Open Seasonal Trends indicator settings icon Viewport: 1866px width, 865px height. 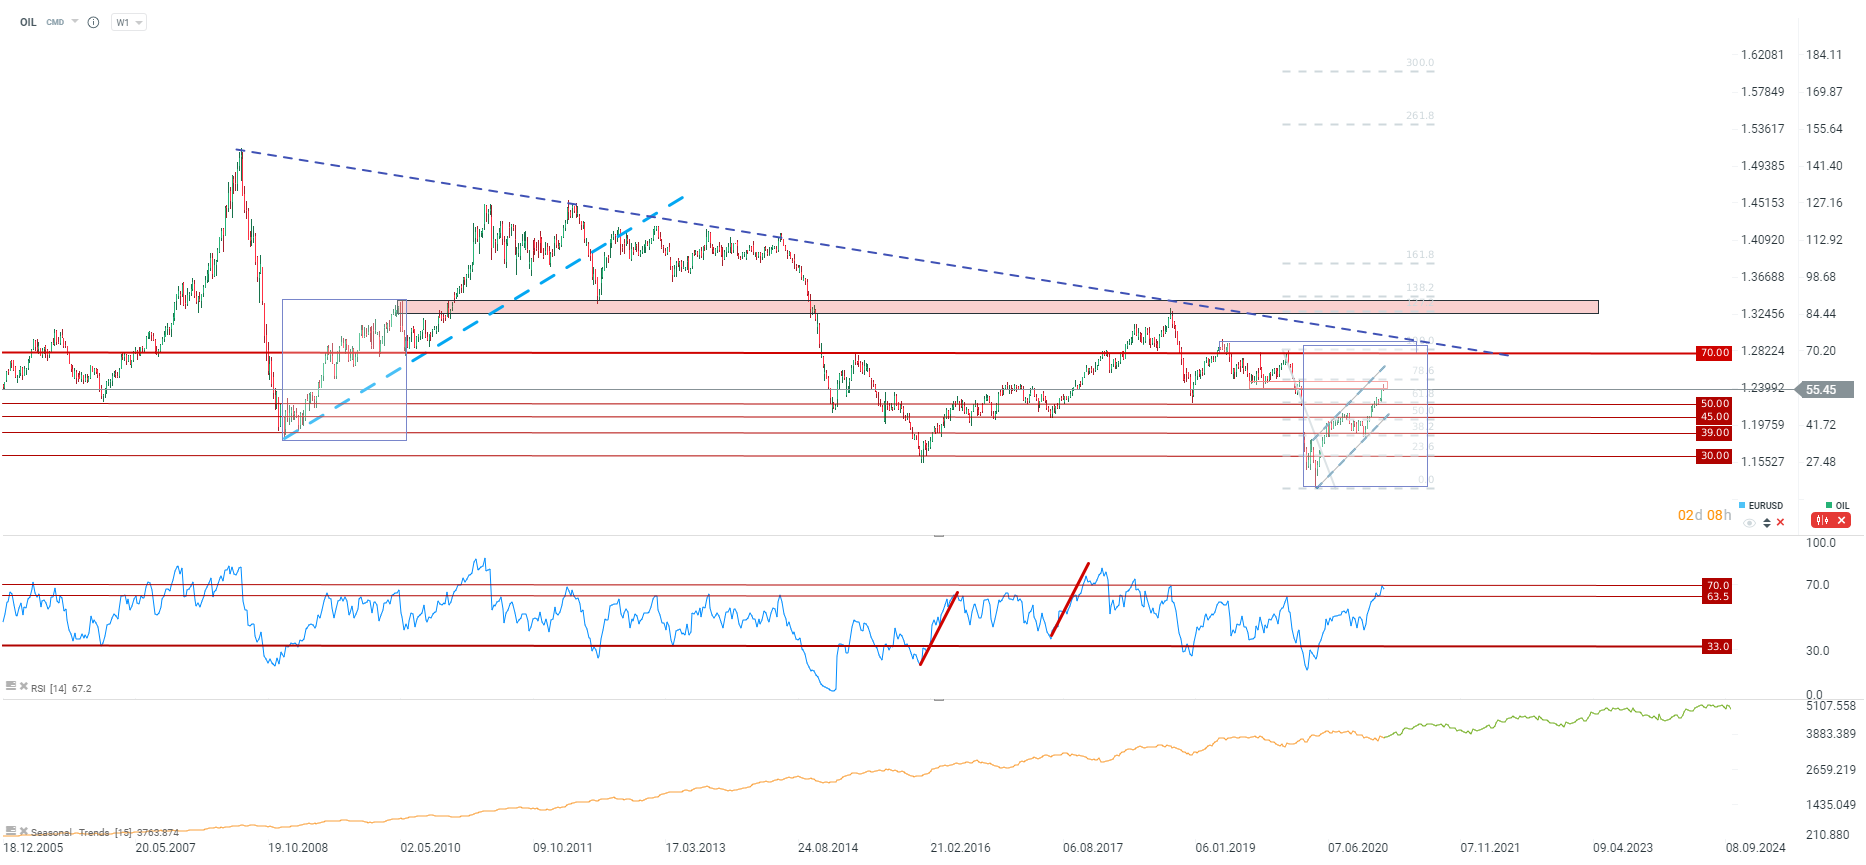(11, 830)
